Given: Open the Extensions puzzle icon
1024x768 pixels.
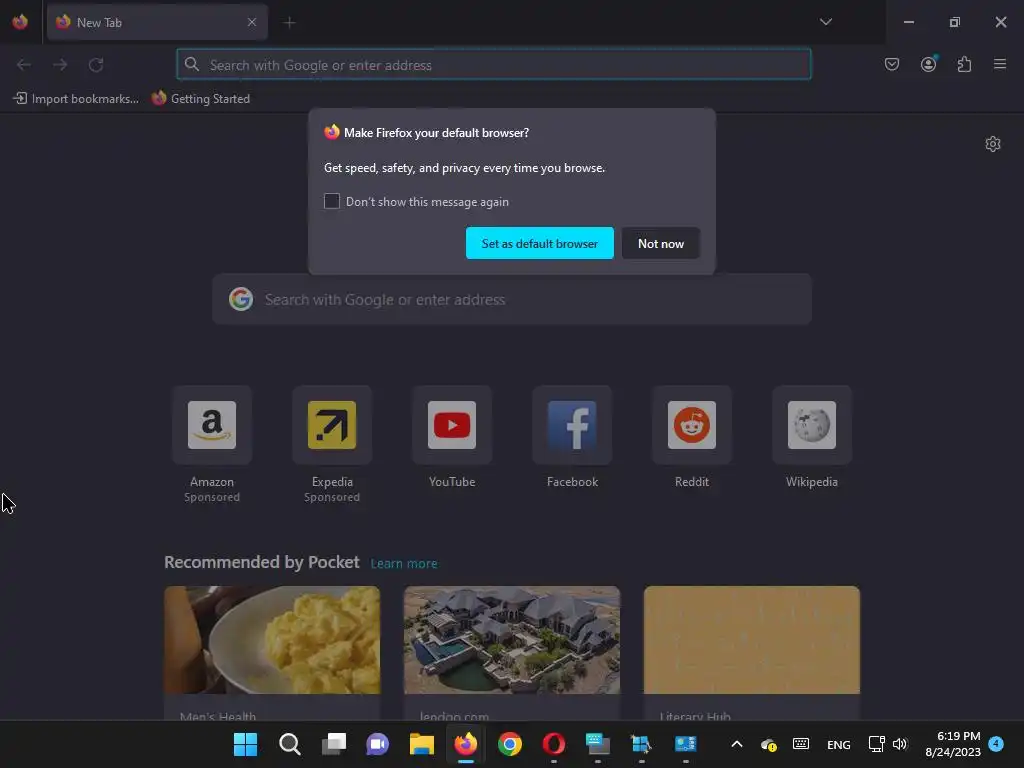Looking at the screenshot, I should [x=964, y=65].
